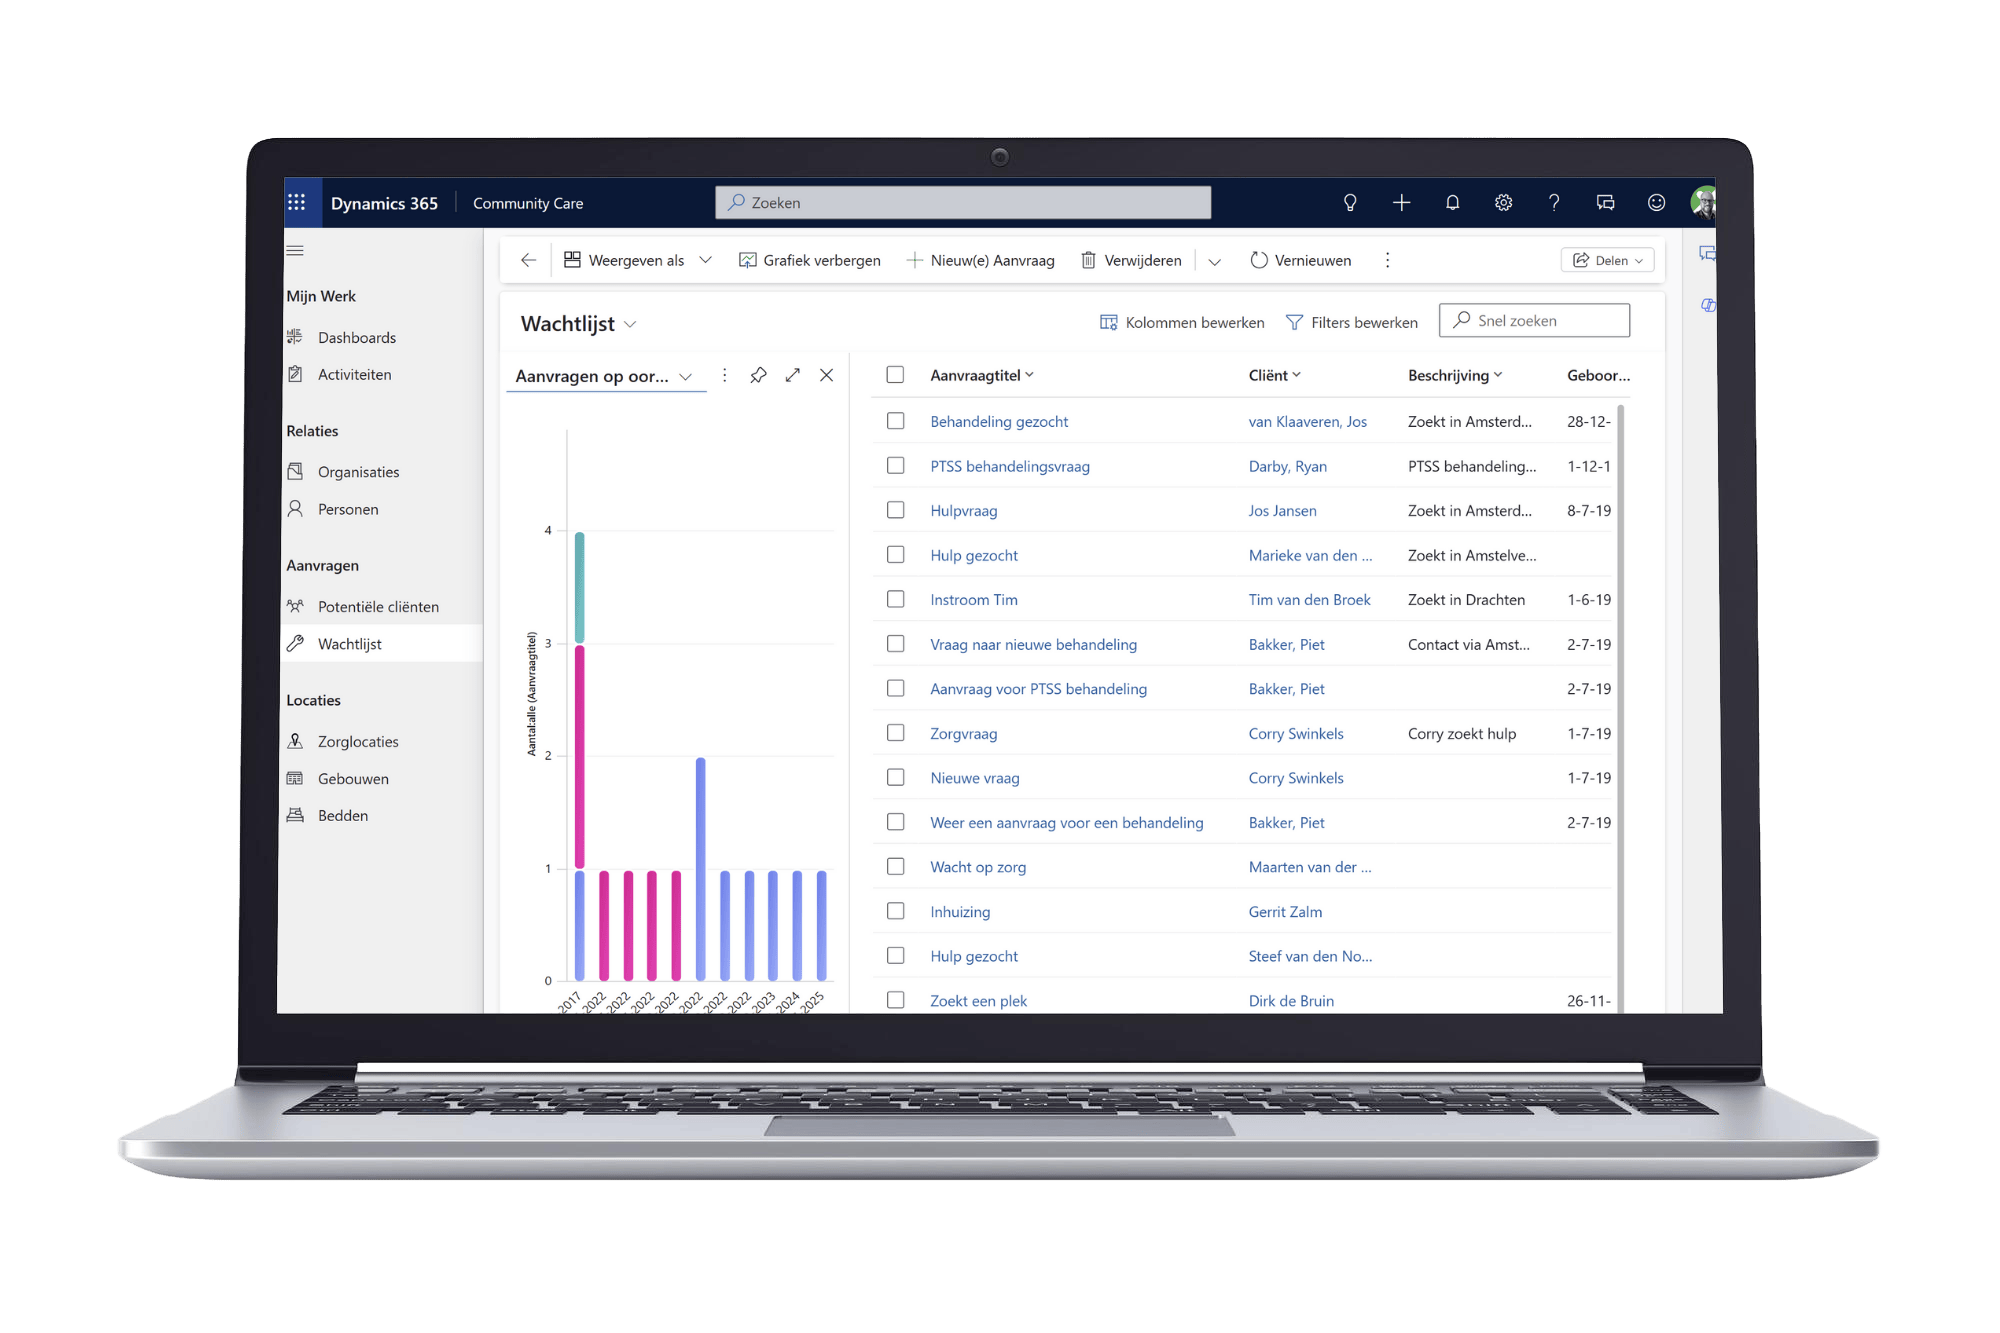
Task: Open the Delen share dropdown
Action: pos(1607,260)
